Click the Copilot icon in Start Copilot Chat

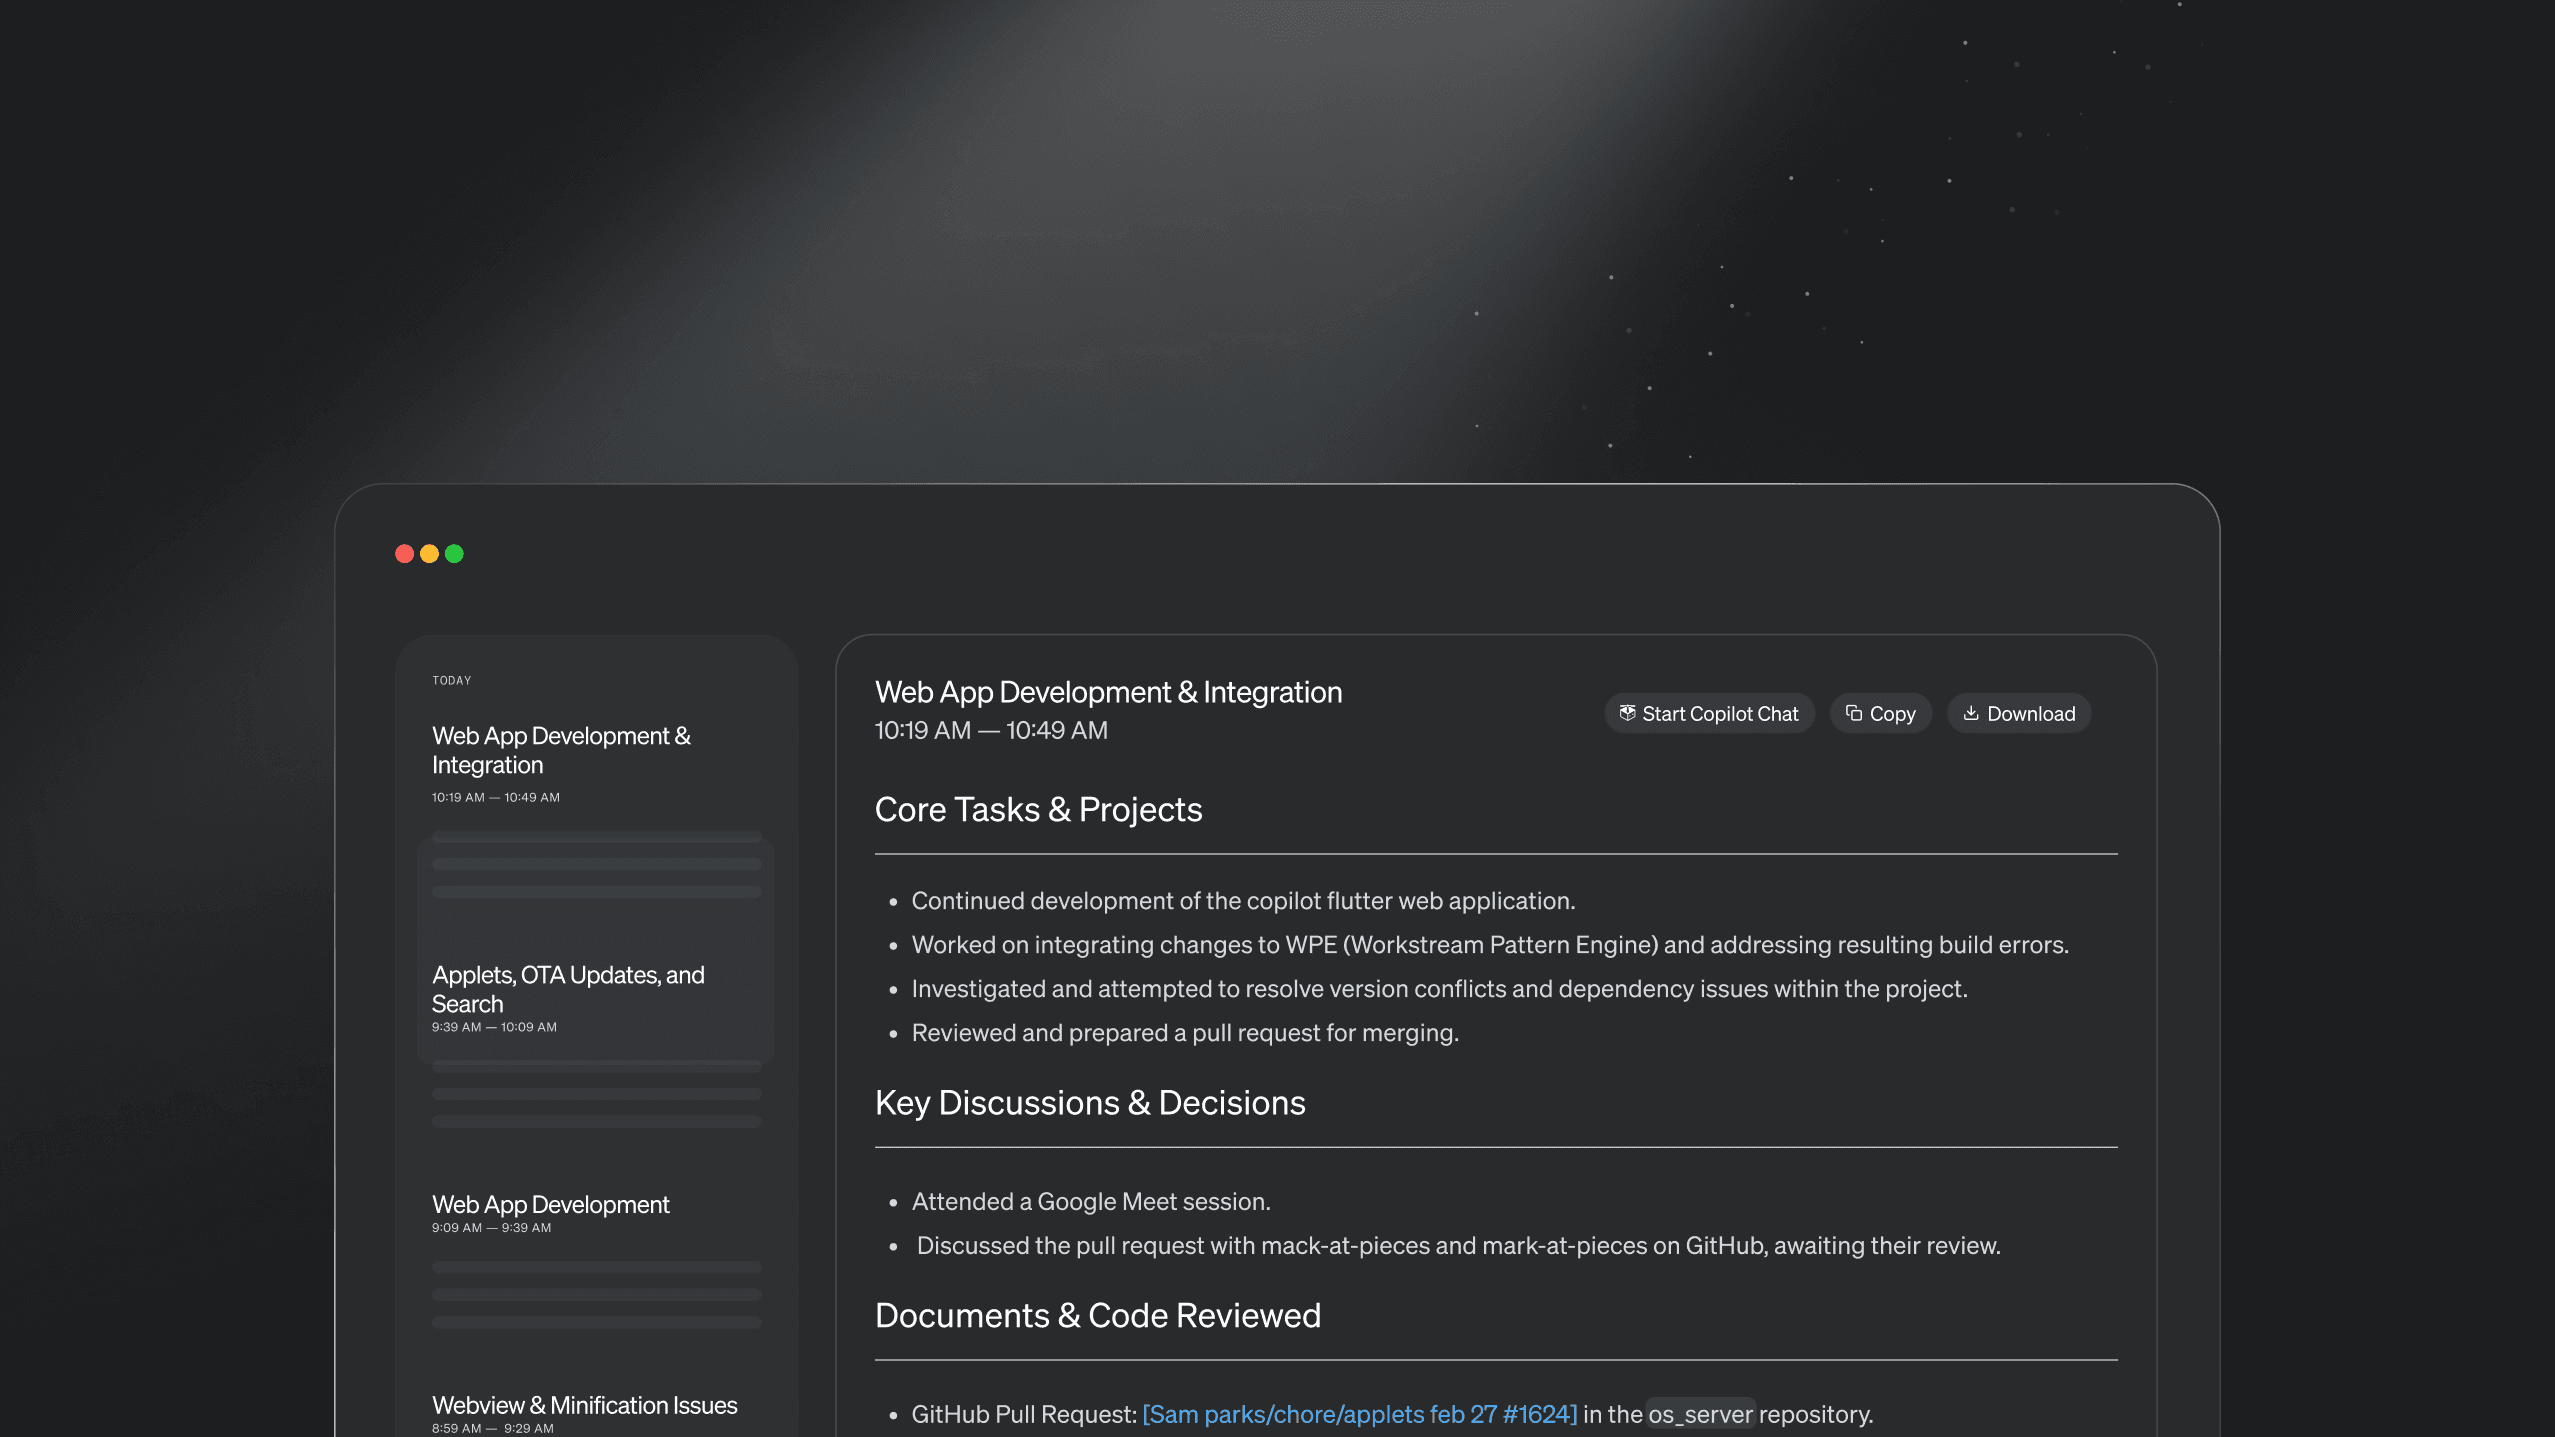(1627, 713)
